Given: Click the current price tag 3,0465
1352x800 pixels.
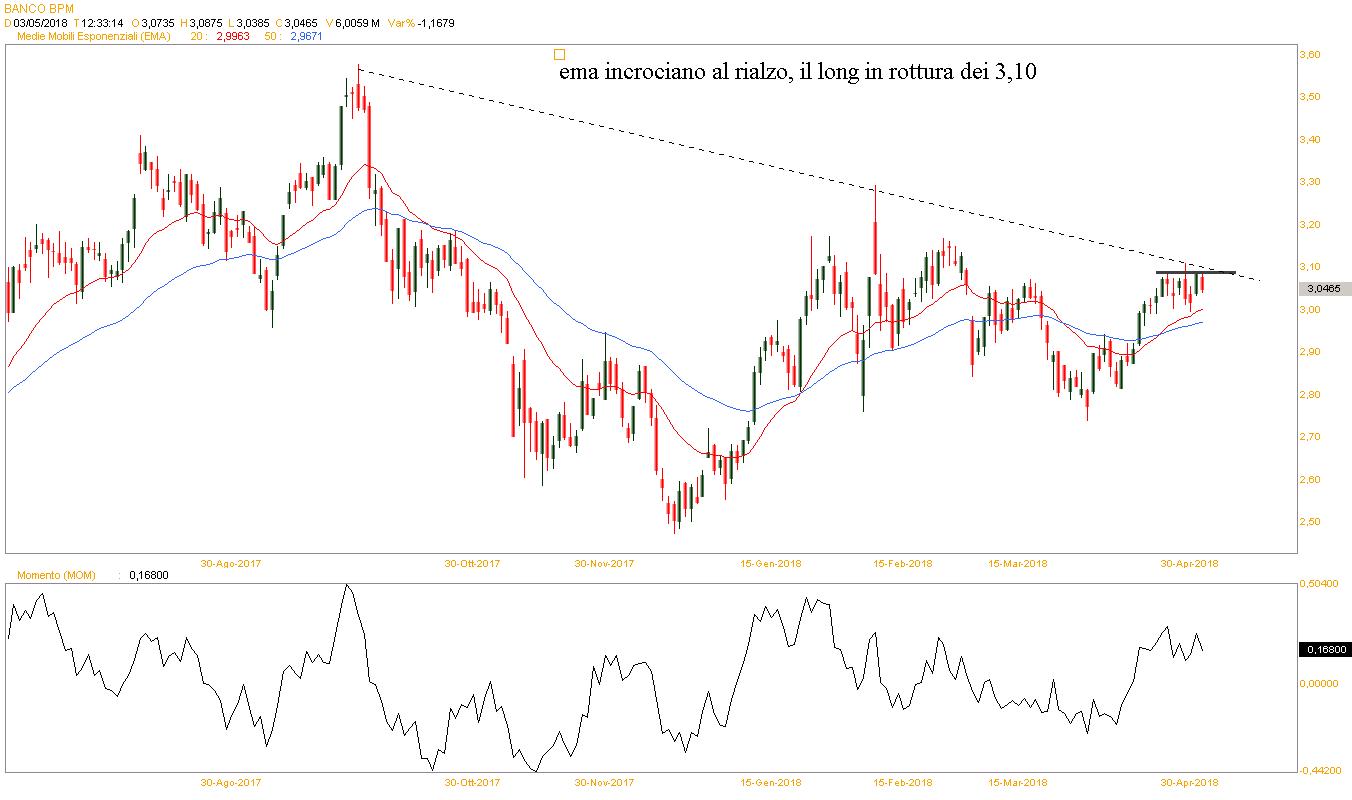Looking at the screenshot, I should (1324, 288).
